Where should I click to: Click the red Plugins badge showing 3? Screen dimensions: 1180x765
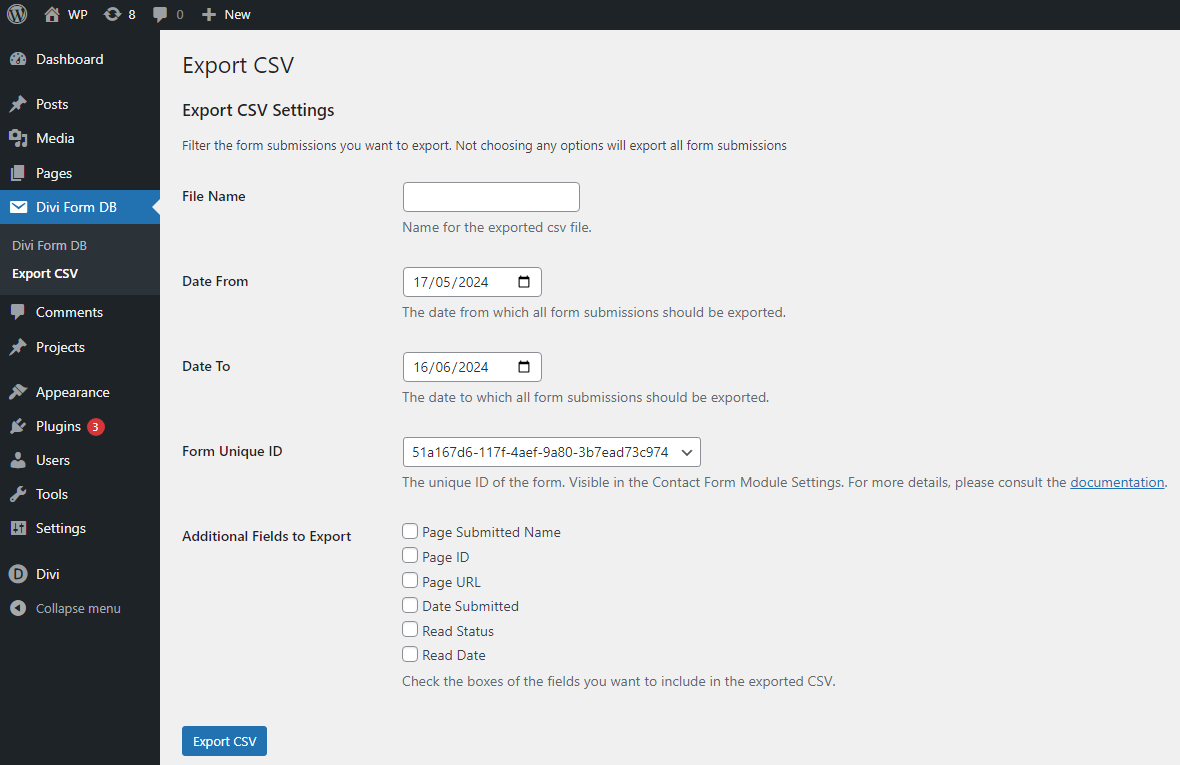click(x=96, y=427)
